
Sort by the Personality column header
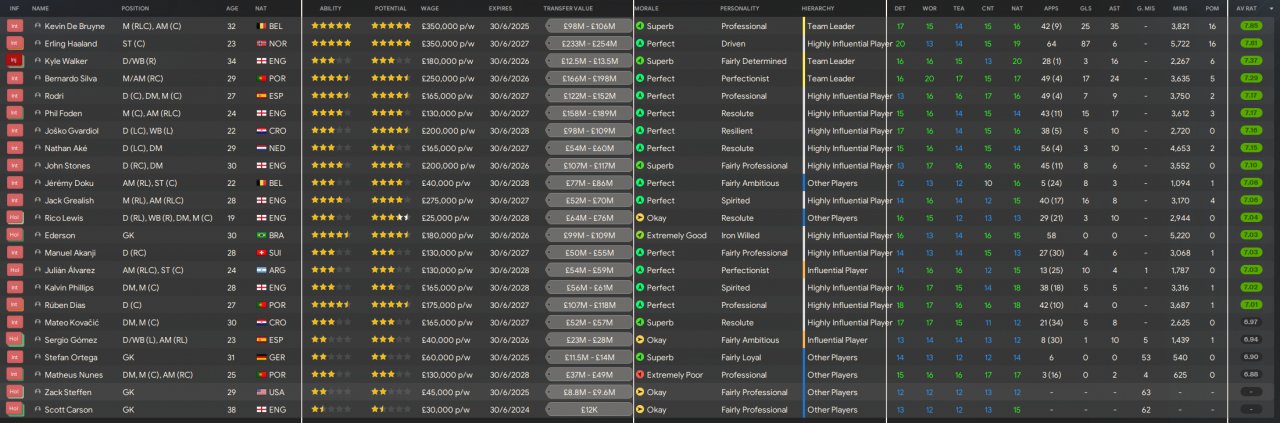click(740, 8)
